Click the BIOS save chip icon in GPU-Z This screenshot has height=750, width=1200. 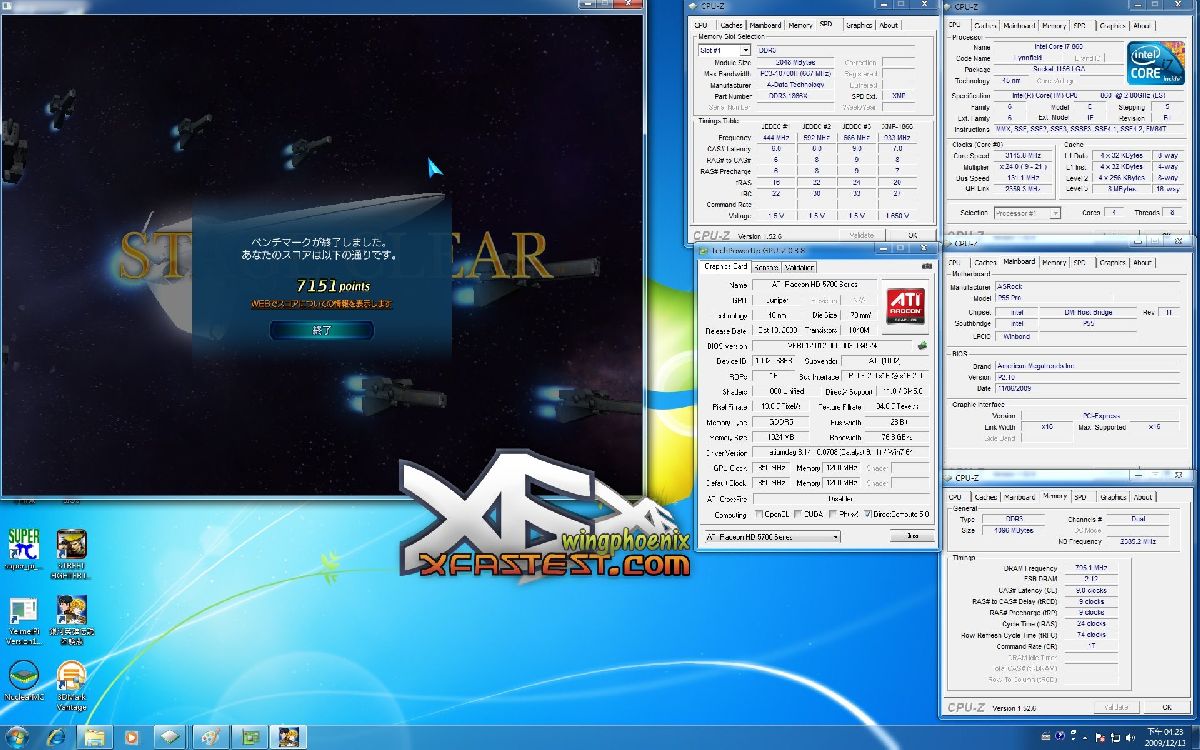[x=923, y=346]
